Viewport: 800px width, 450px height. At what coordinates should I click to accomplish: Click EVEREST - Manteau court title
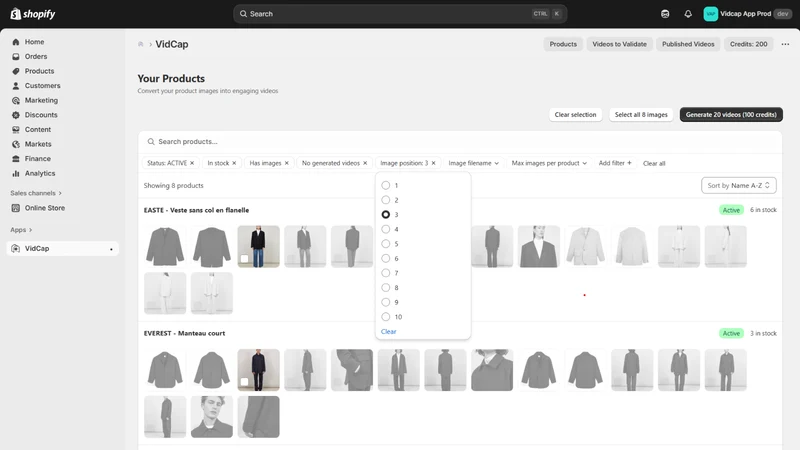pyautogui.click(x=184, y=334)
